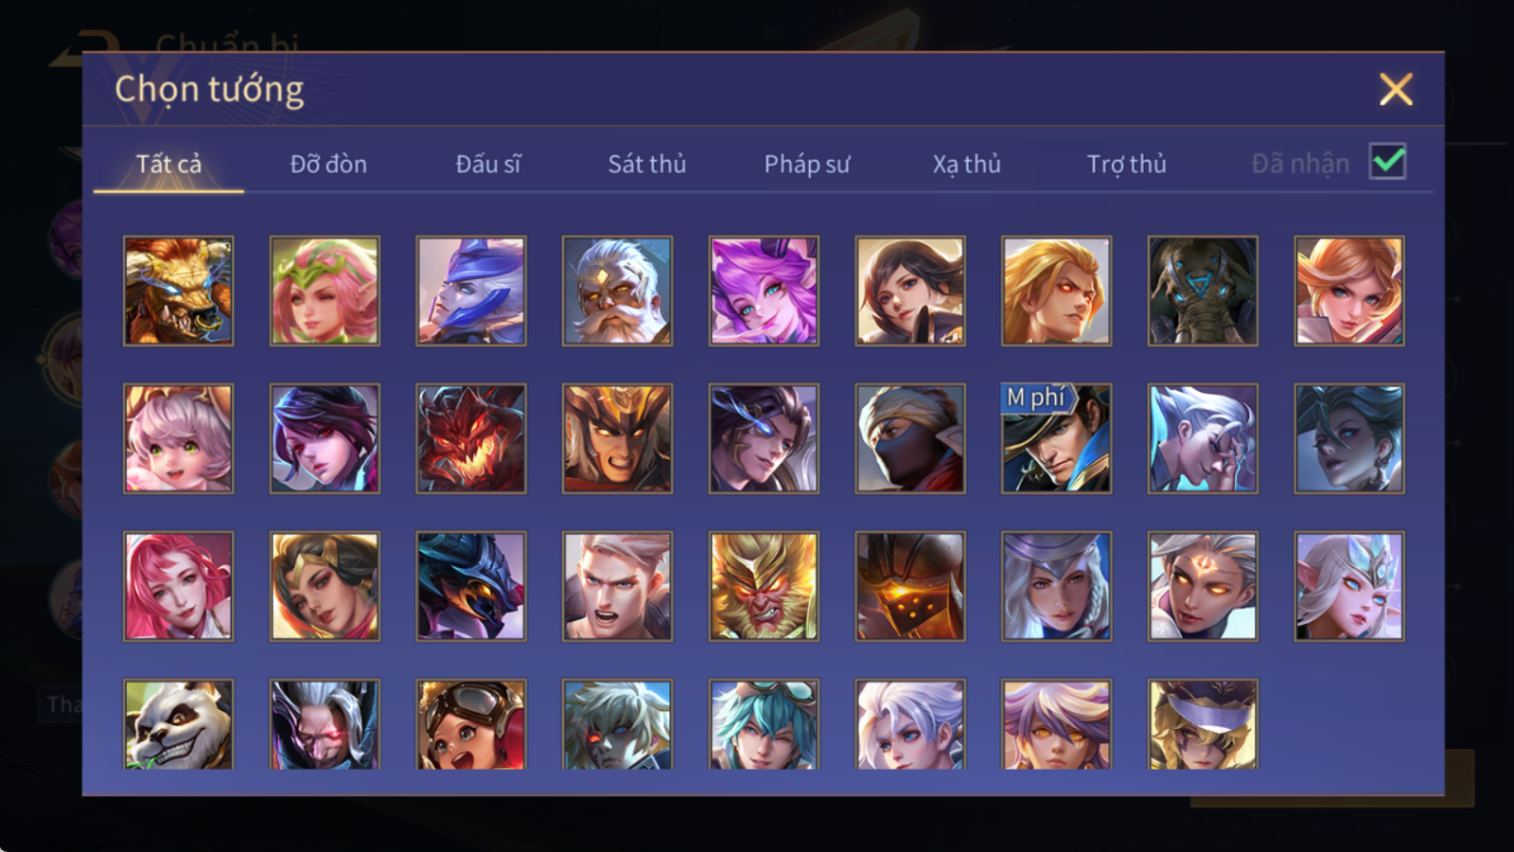Choose the white-bearded old warrior portrait

point(617,291)
